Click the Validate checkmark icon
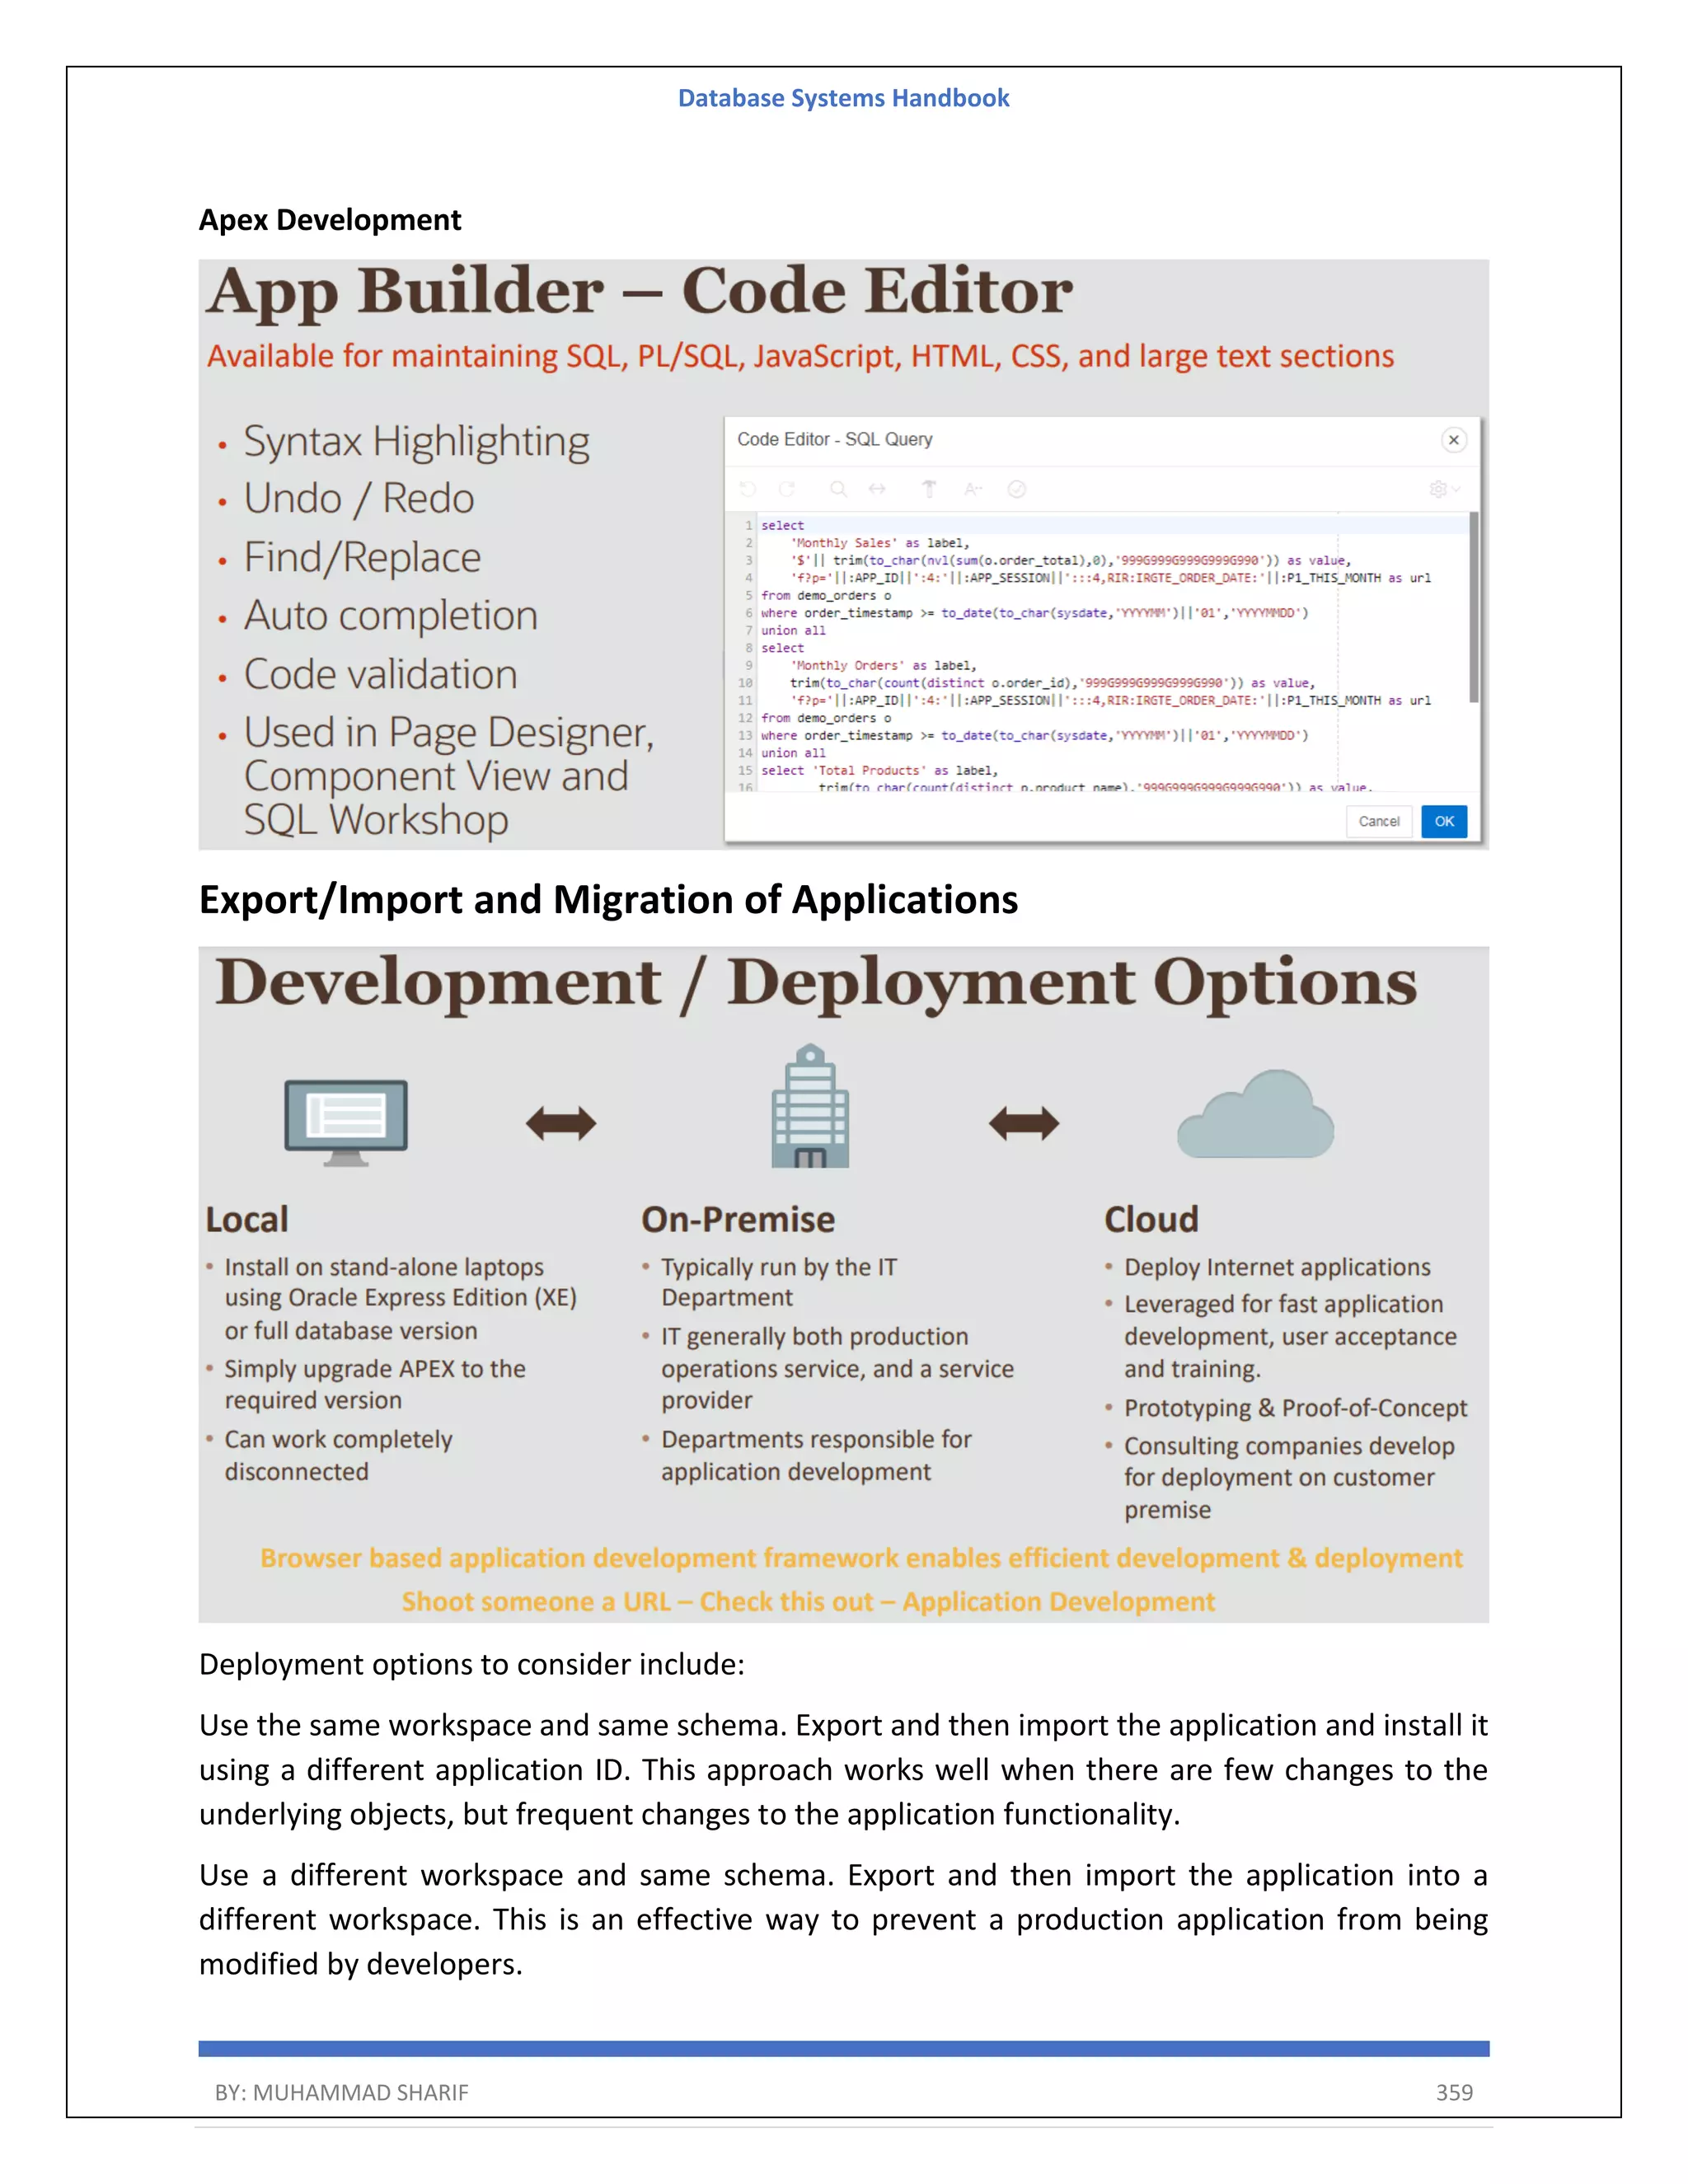 tap(1016, 489)
